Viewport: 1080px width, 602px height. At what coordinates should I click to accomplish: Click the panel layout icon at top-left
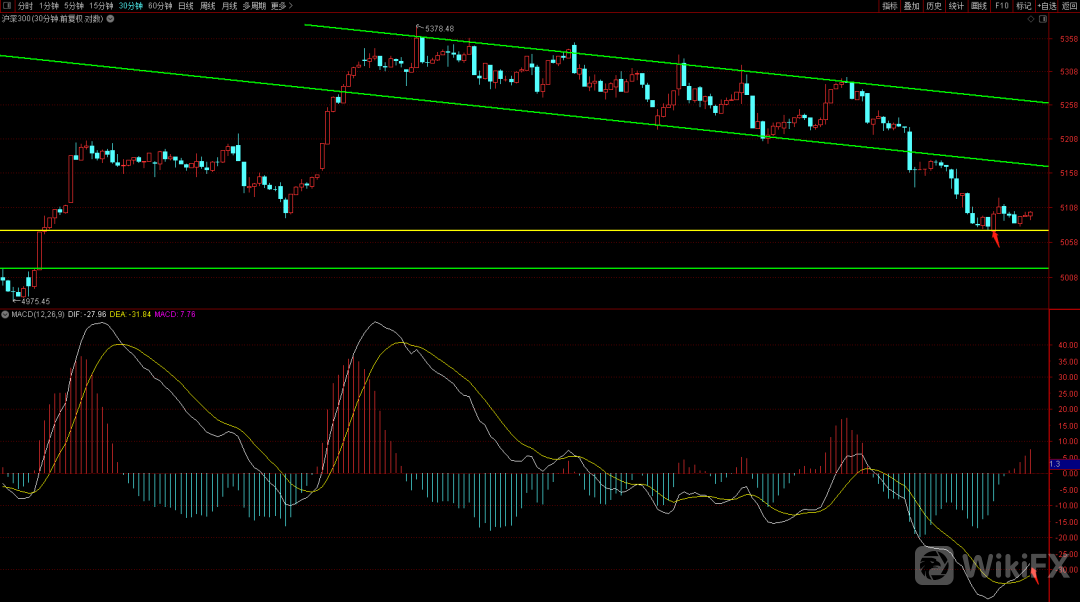point(7,5)
